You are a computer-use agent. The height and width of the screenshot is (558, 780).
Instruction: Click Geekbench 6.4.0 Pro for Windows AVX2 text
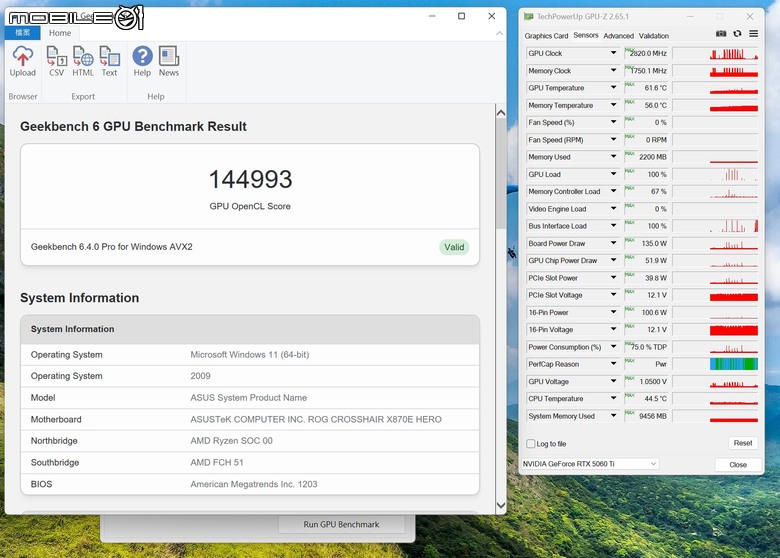(111, 247)
